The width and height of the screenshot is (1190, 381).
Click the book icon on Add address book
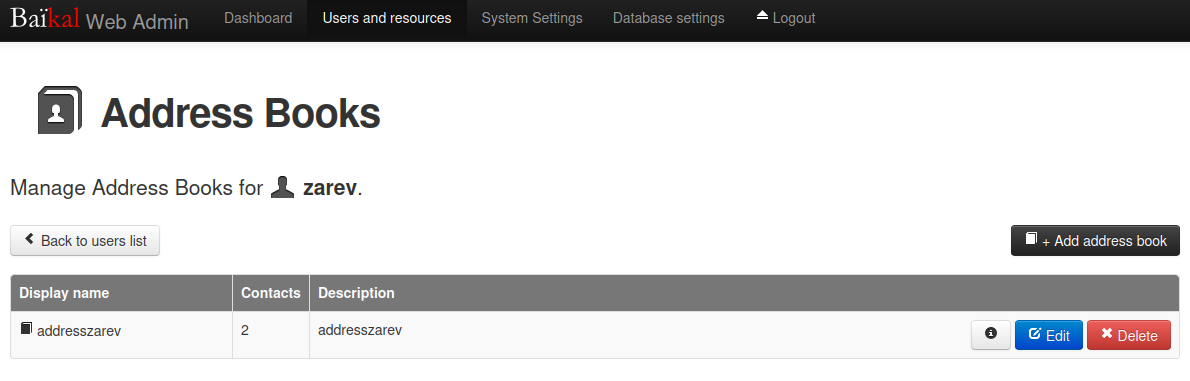[1031, 238]
